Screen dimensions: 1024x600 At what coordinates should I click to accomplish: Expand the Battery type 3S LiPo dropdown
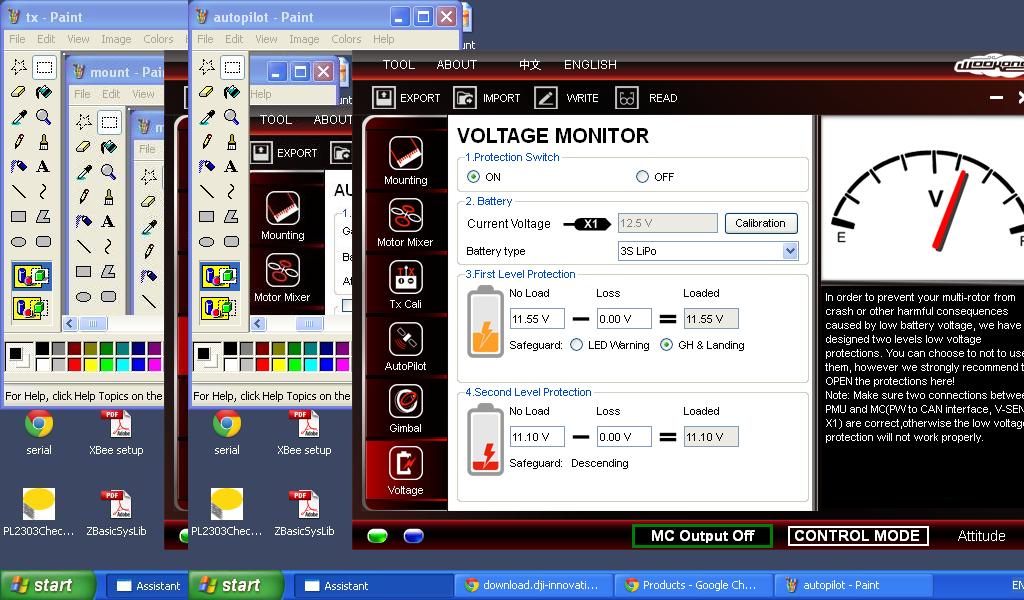coord(789,251)
